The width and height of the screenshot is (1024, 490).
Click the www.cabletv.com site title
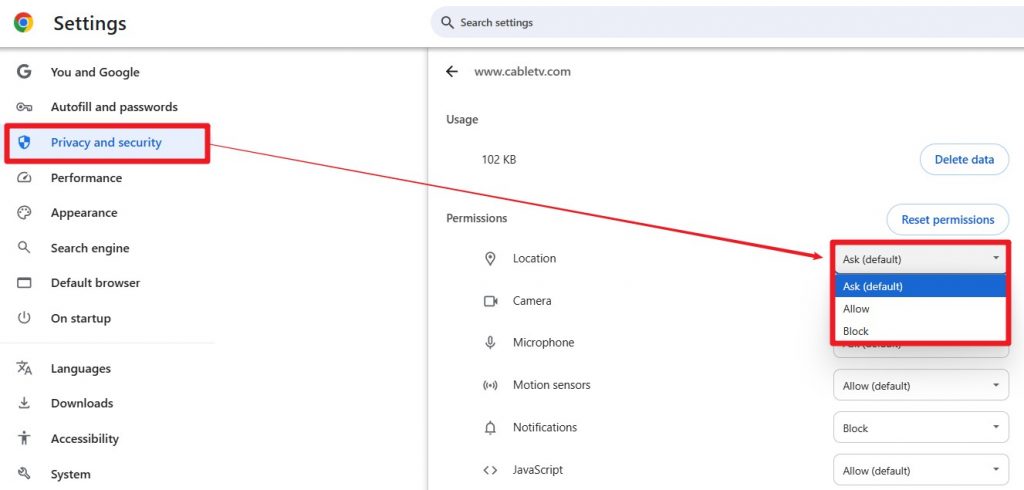point(522,72)
